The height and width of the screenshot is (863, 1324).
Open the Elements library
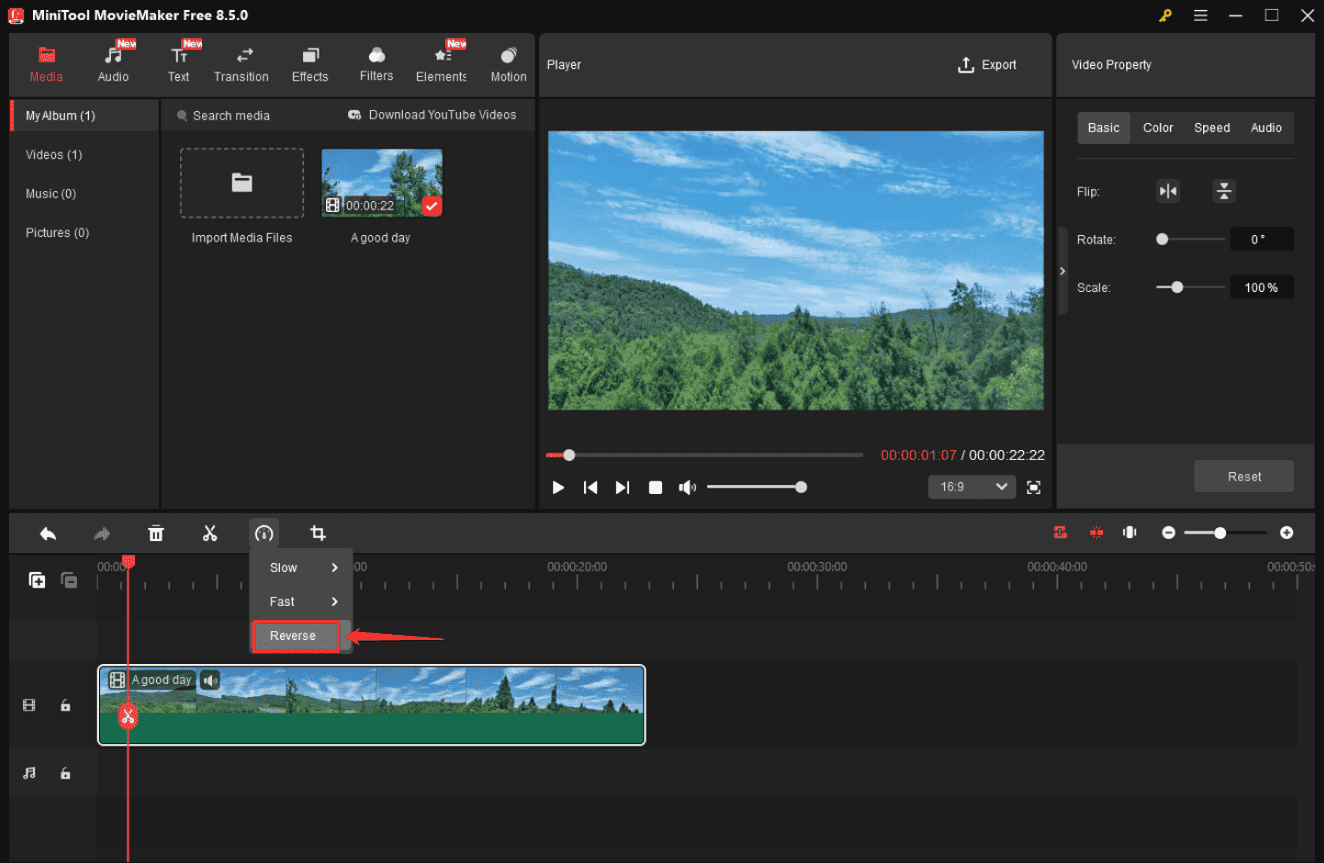(x=441, y=62)
